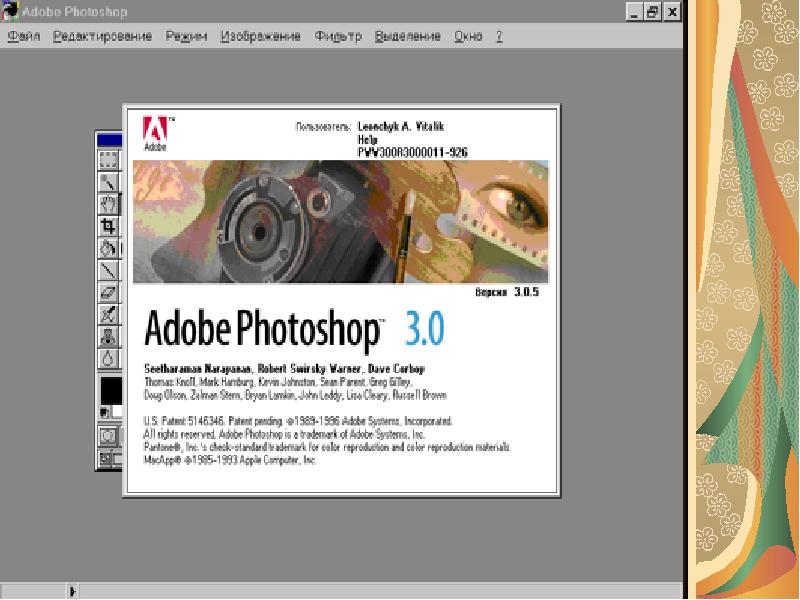The image size is (800, 600).
Task: Select the Blur water-drop tool
Action: pyautogui.click(x=109, y=359)
